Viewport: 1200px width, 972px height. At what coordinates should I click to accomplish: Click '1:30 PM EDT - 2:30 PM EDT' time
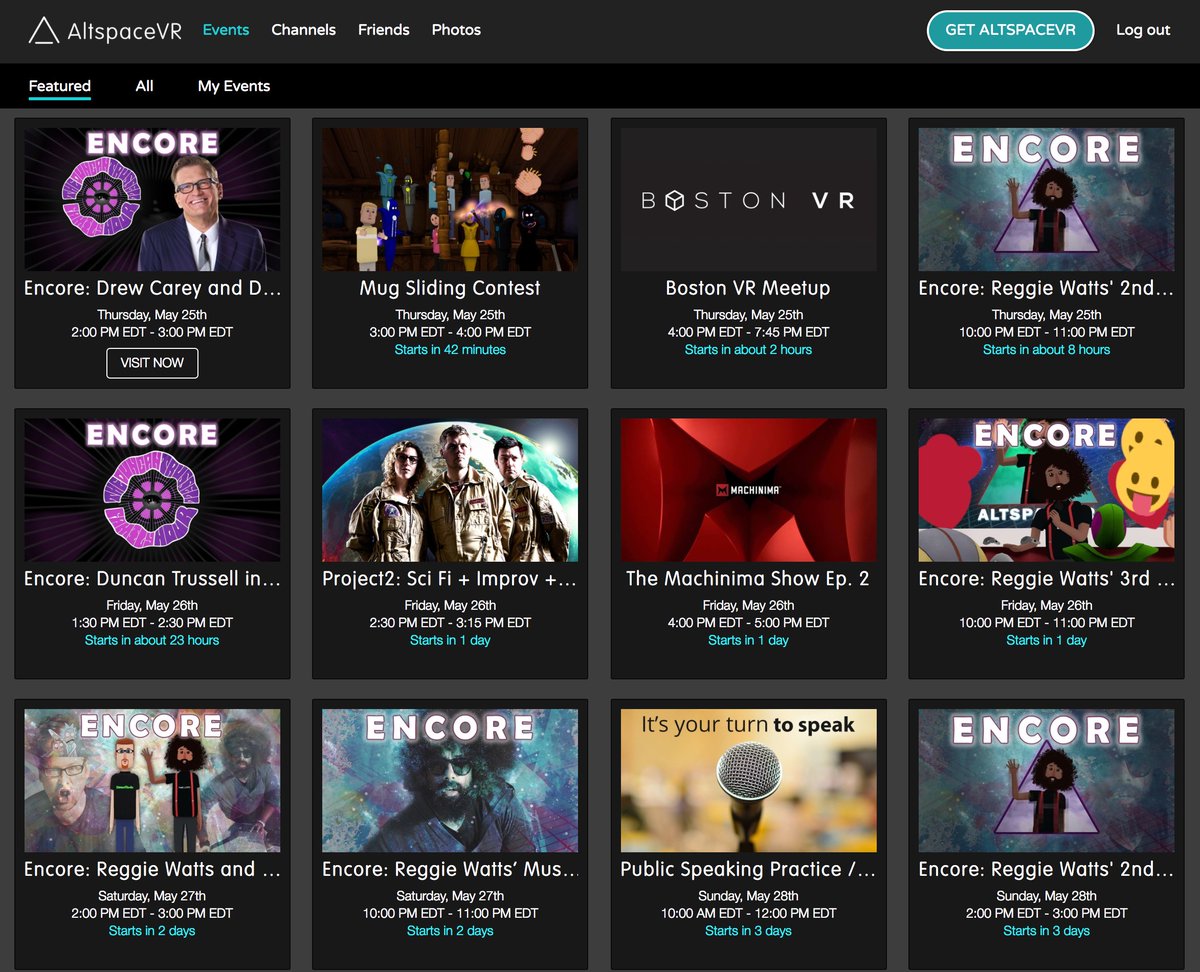(152, 623)
